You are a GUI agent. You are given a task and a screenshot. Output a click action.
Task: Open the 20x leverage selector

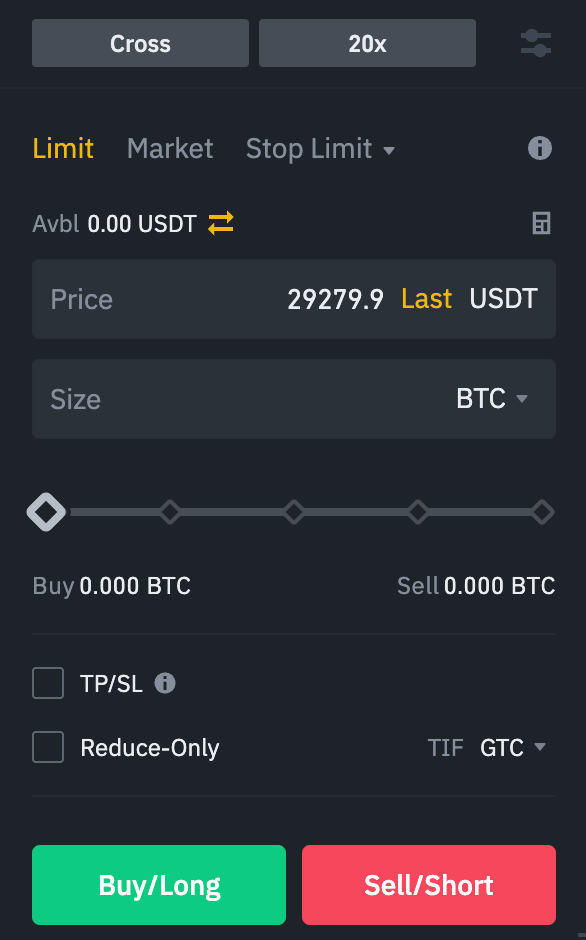click(367, 43)
